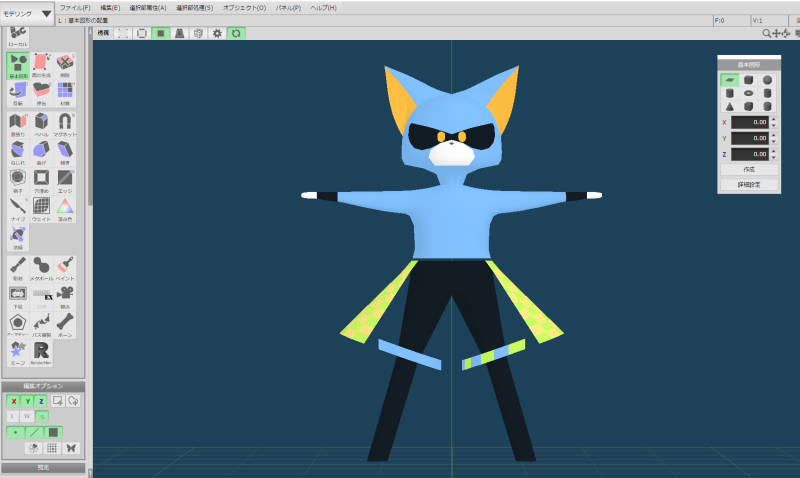Select the ウェイト (weight) tool
Image resolution: width=800 pixels, height=478 pixels.
(x=41, y=209)
